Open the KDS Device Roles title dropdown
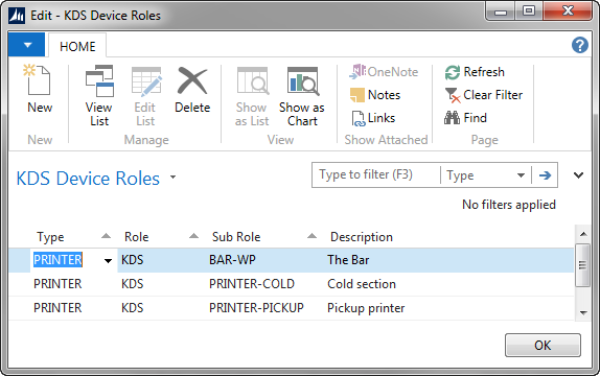The image size is (600, 376). [173, 177]
